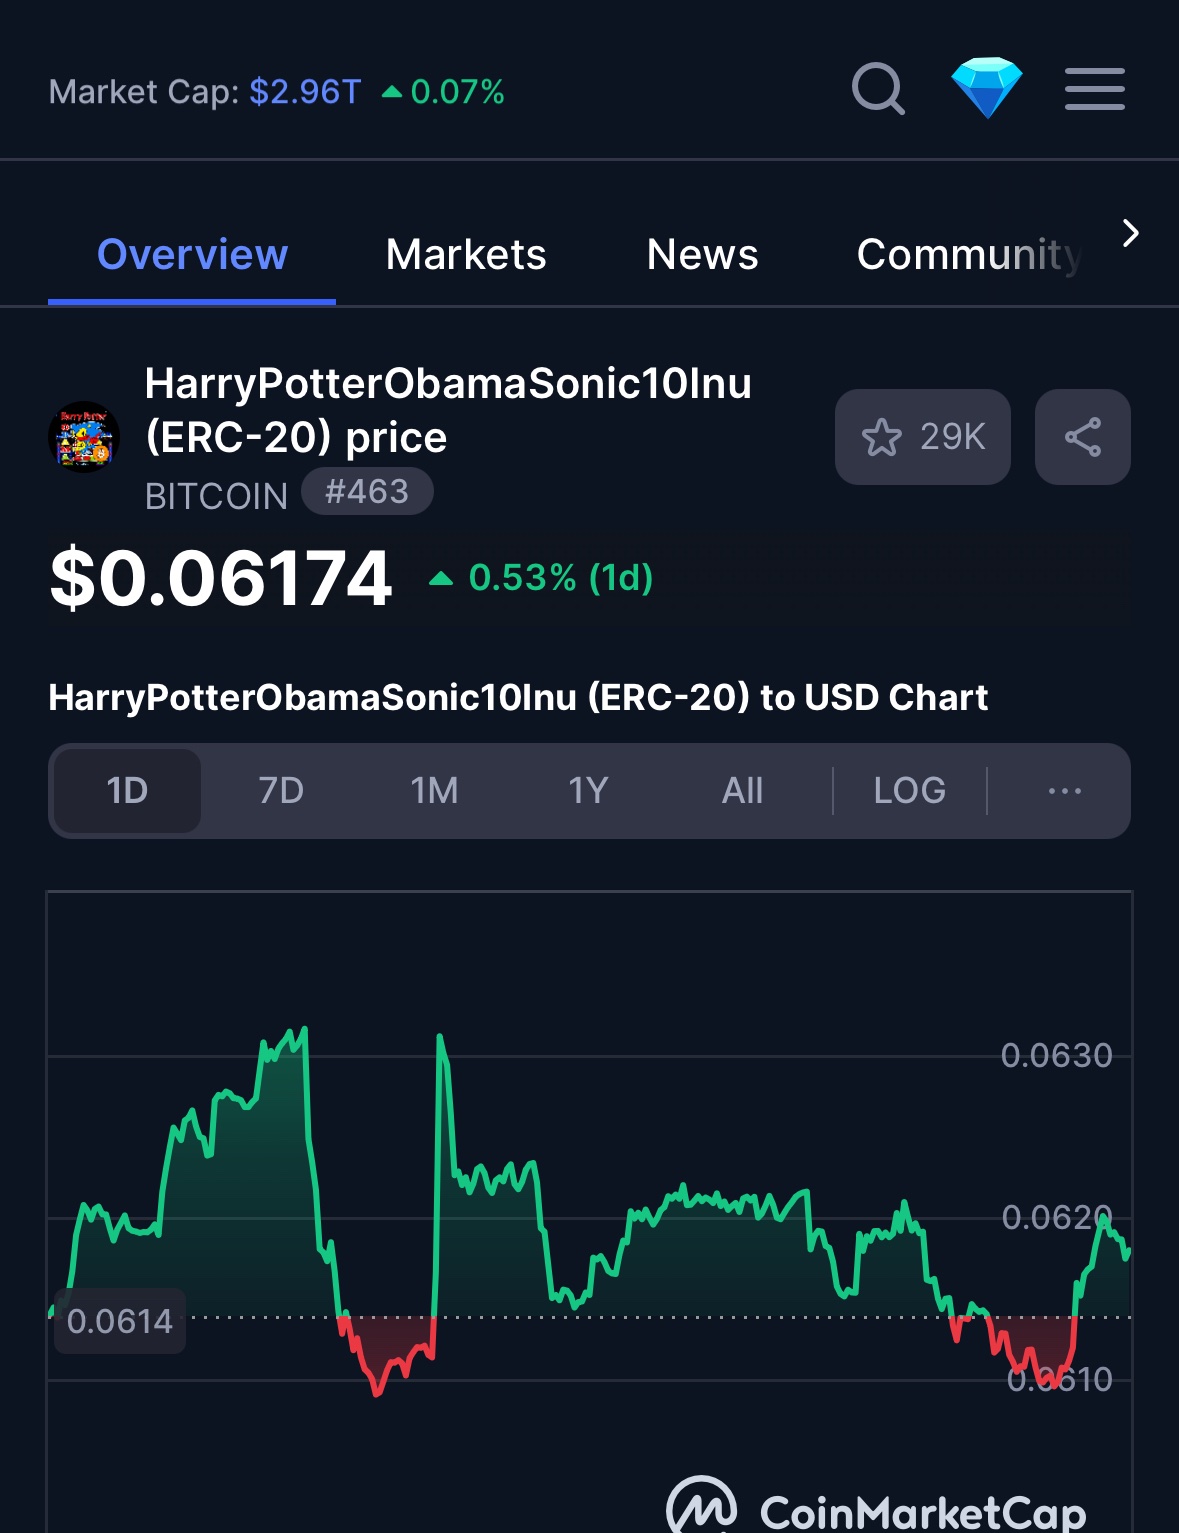Open the chart more options ellipsis

(1064, 791)
